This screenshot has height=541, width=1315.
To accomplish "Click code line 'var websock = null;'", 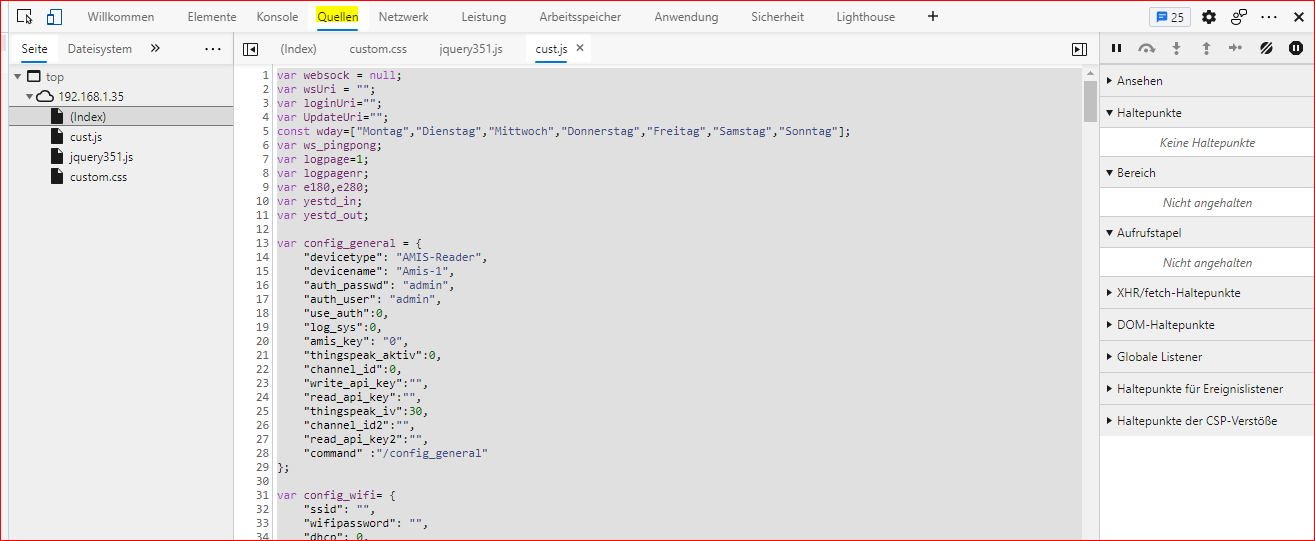I will click(x=339, y=75).
